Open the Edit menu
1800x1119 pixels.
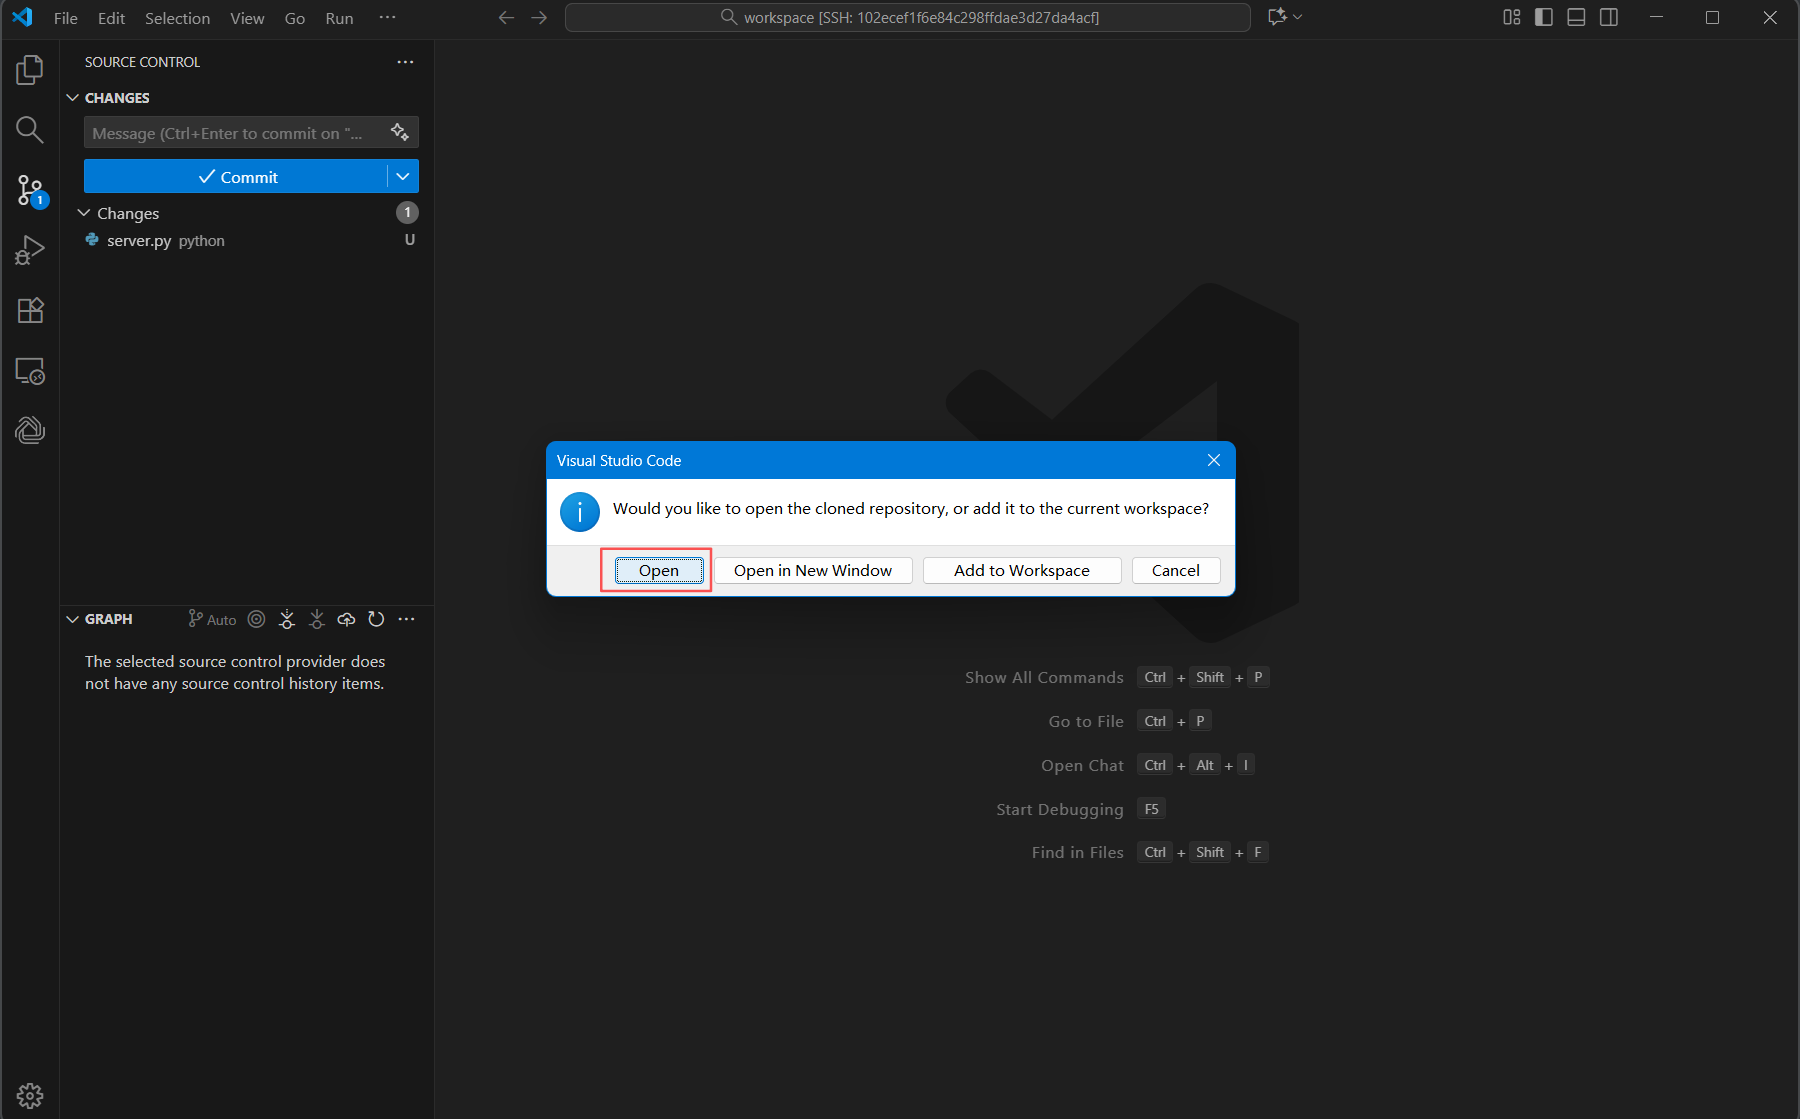tap(111, 18)
